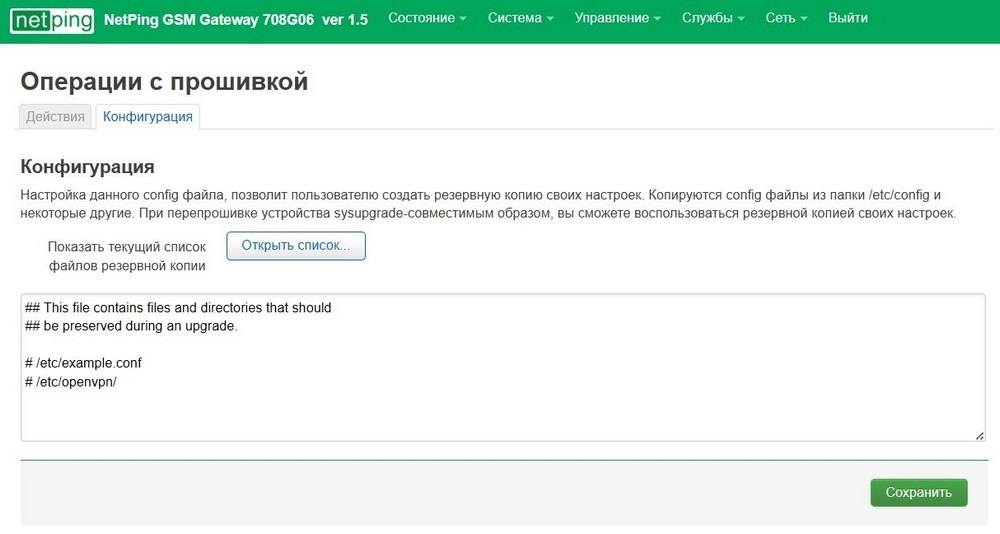Open the Управление dropdown
The height and width of the screenshot is (534, 1000).
(617, 18)
